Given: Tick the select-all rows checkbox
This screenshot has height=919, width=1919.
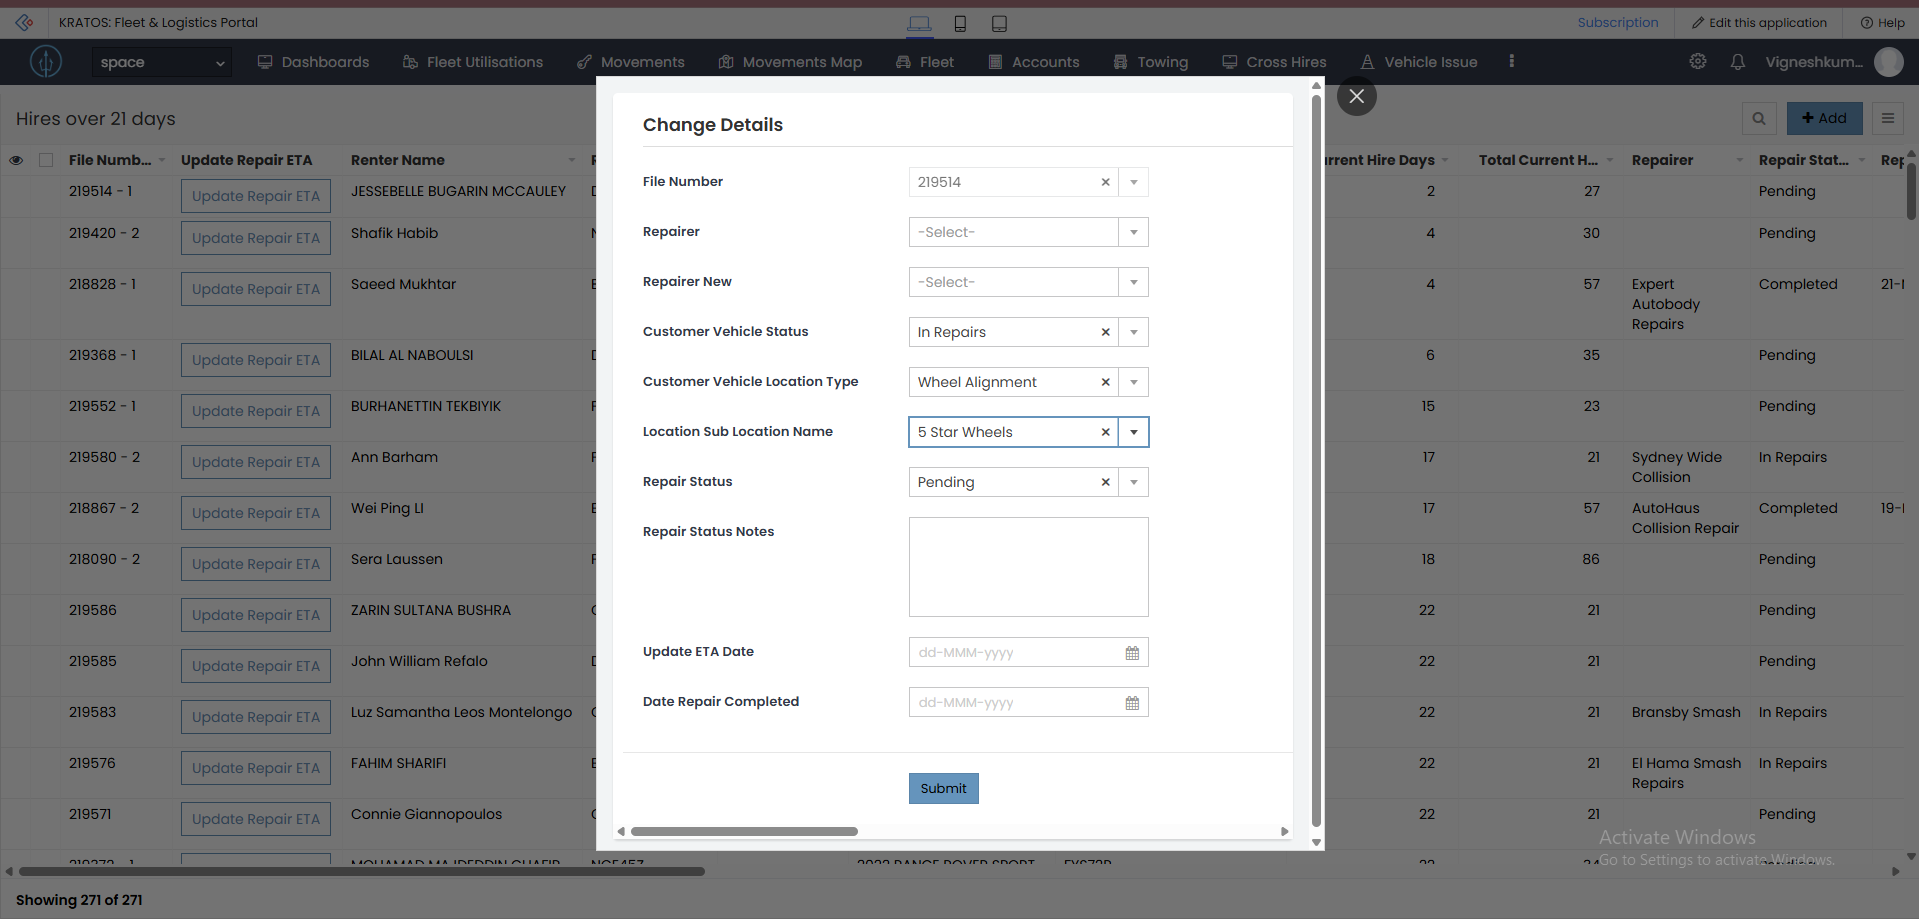Looking at the screenshot, I should [x=46, y=160].
